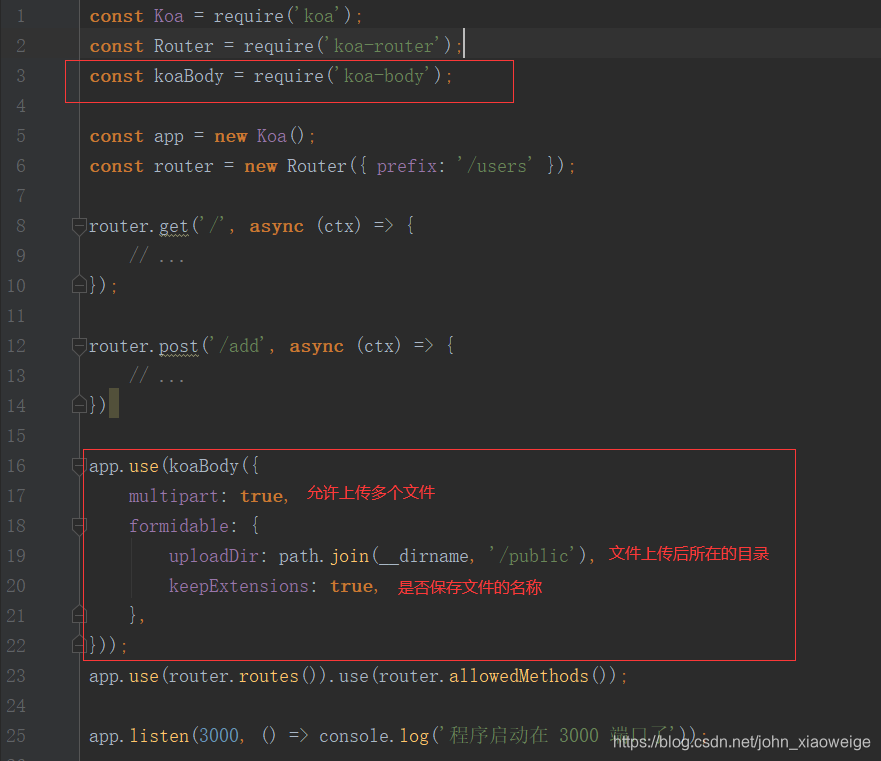Viewport: 881px width, 761px height.
Task: Click Koa() constructor call on line 5
Action: [x=281, y=135]
